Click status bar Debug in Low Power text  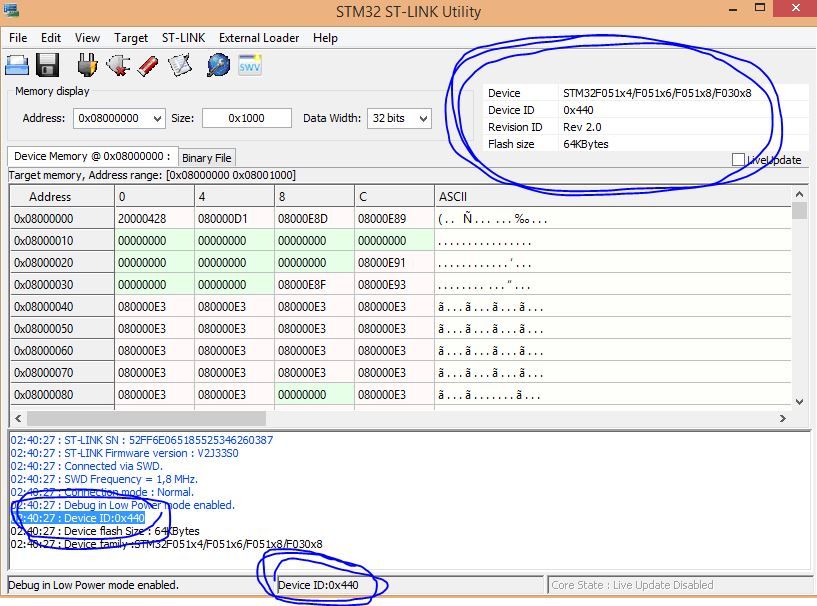click(x=93, y=585)
